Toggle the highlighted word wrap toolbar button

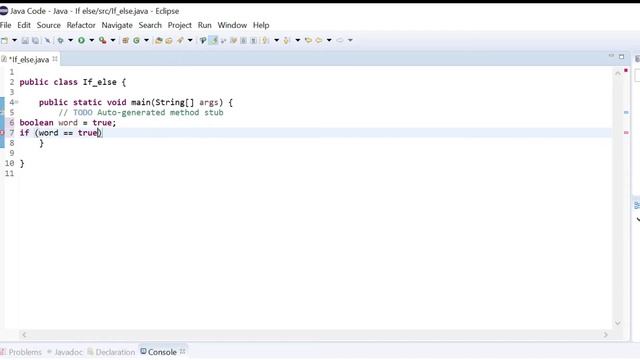213,40
